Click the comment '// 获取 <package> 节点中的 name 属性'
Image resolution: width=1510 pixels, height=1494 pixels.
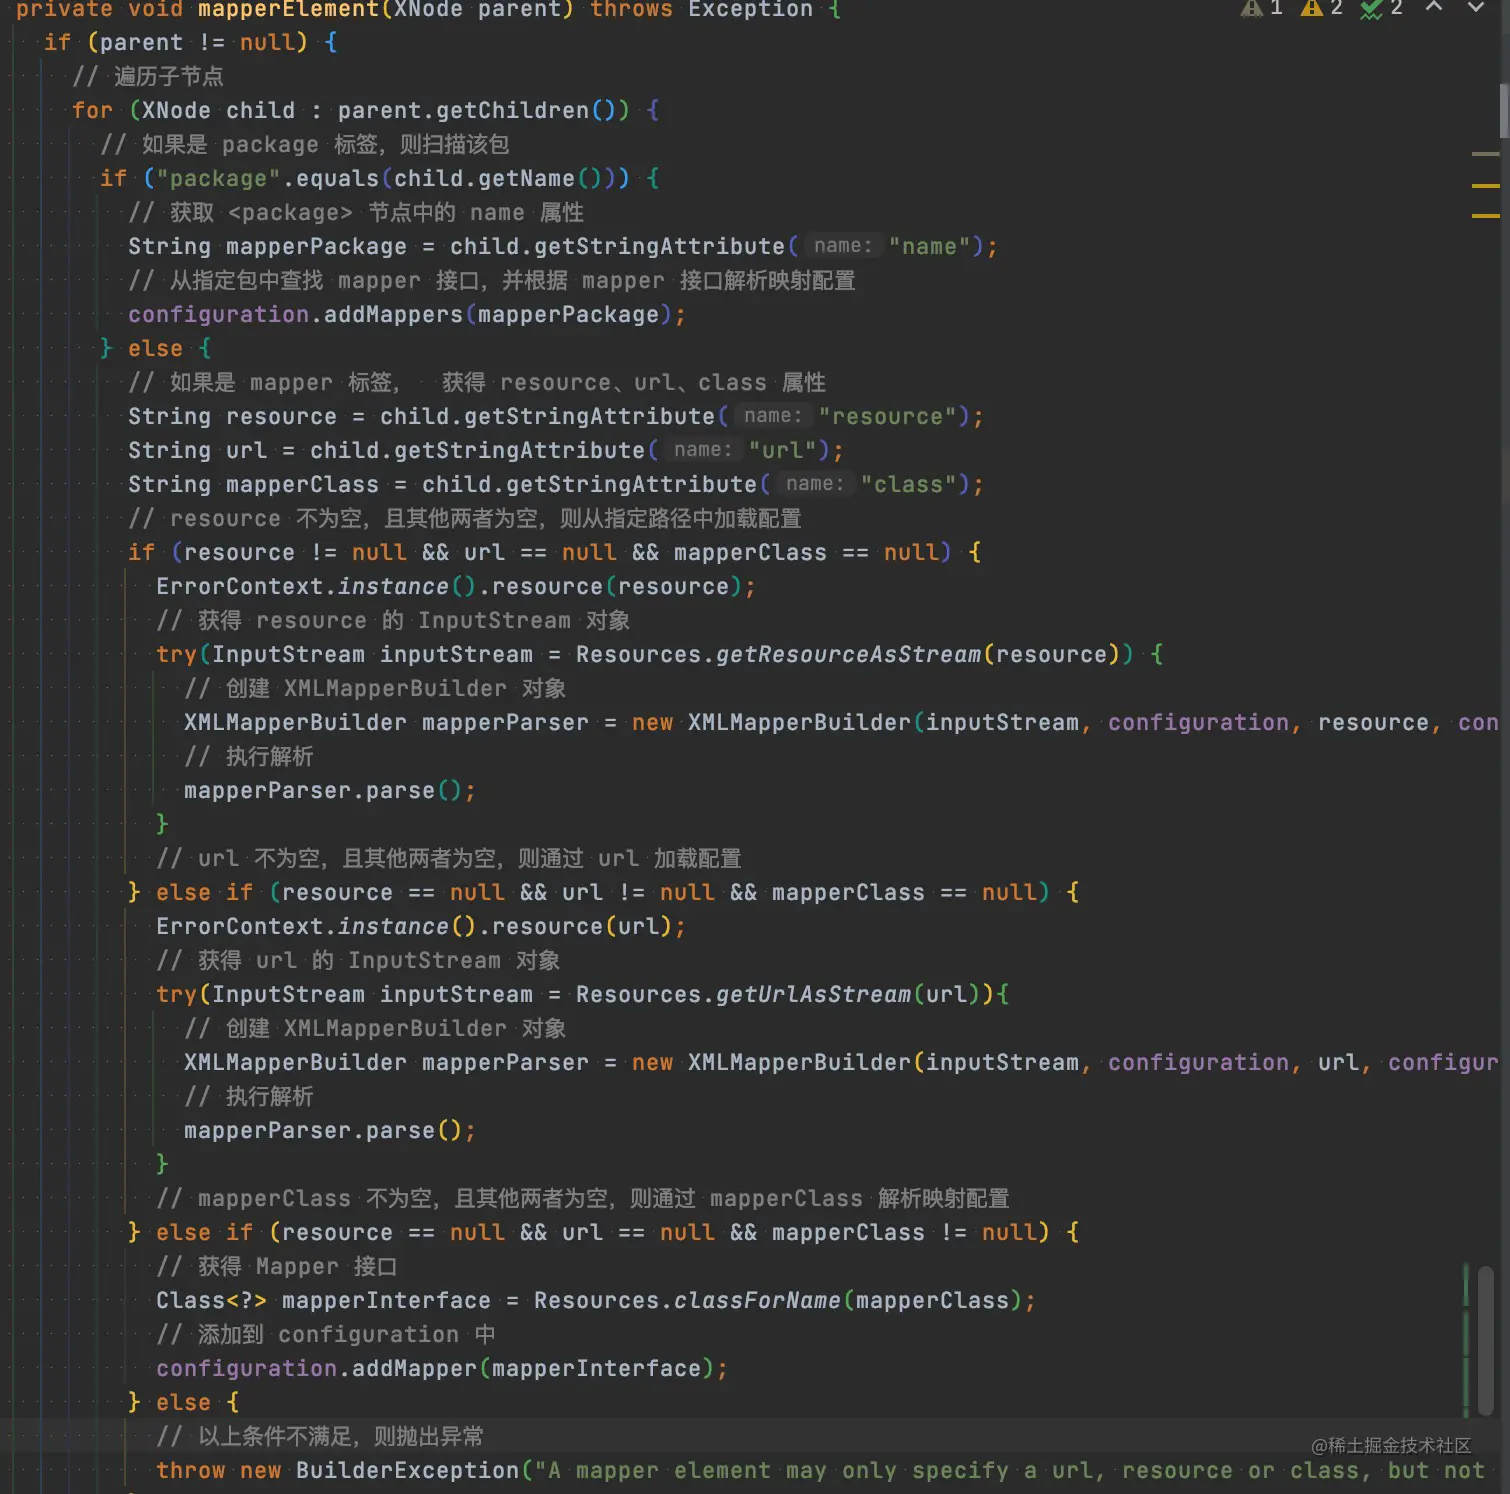[x=356, y=212]
